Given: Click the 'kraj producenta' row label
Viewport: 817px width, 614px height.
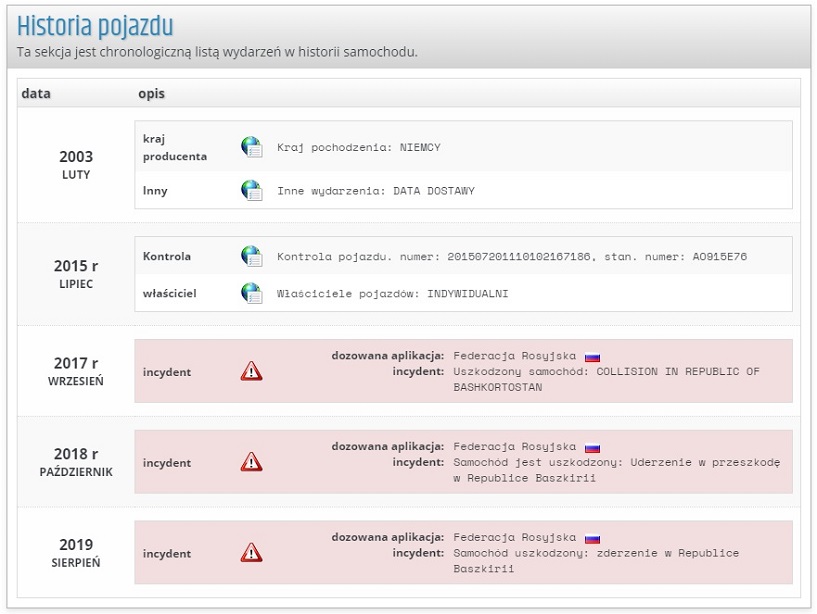Looking at the screenshot, I should 175,147.
